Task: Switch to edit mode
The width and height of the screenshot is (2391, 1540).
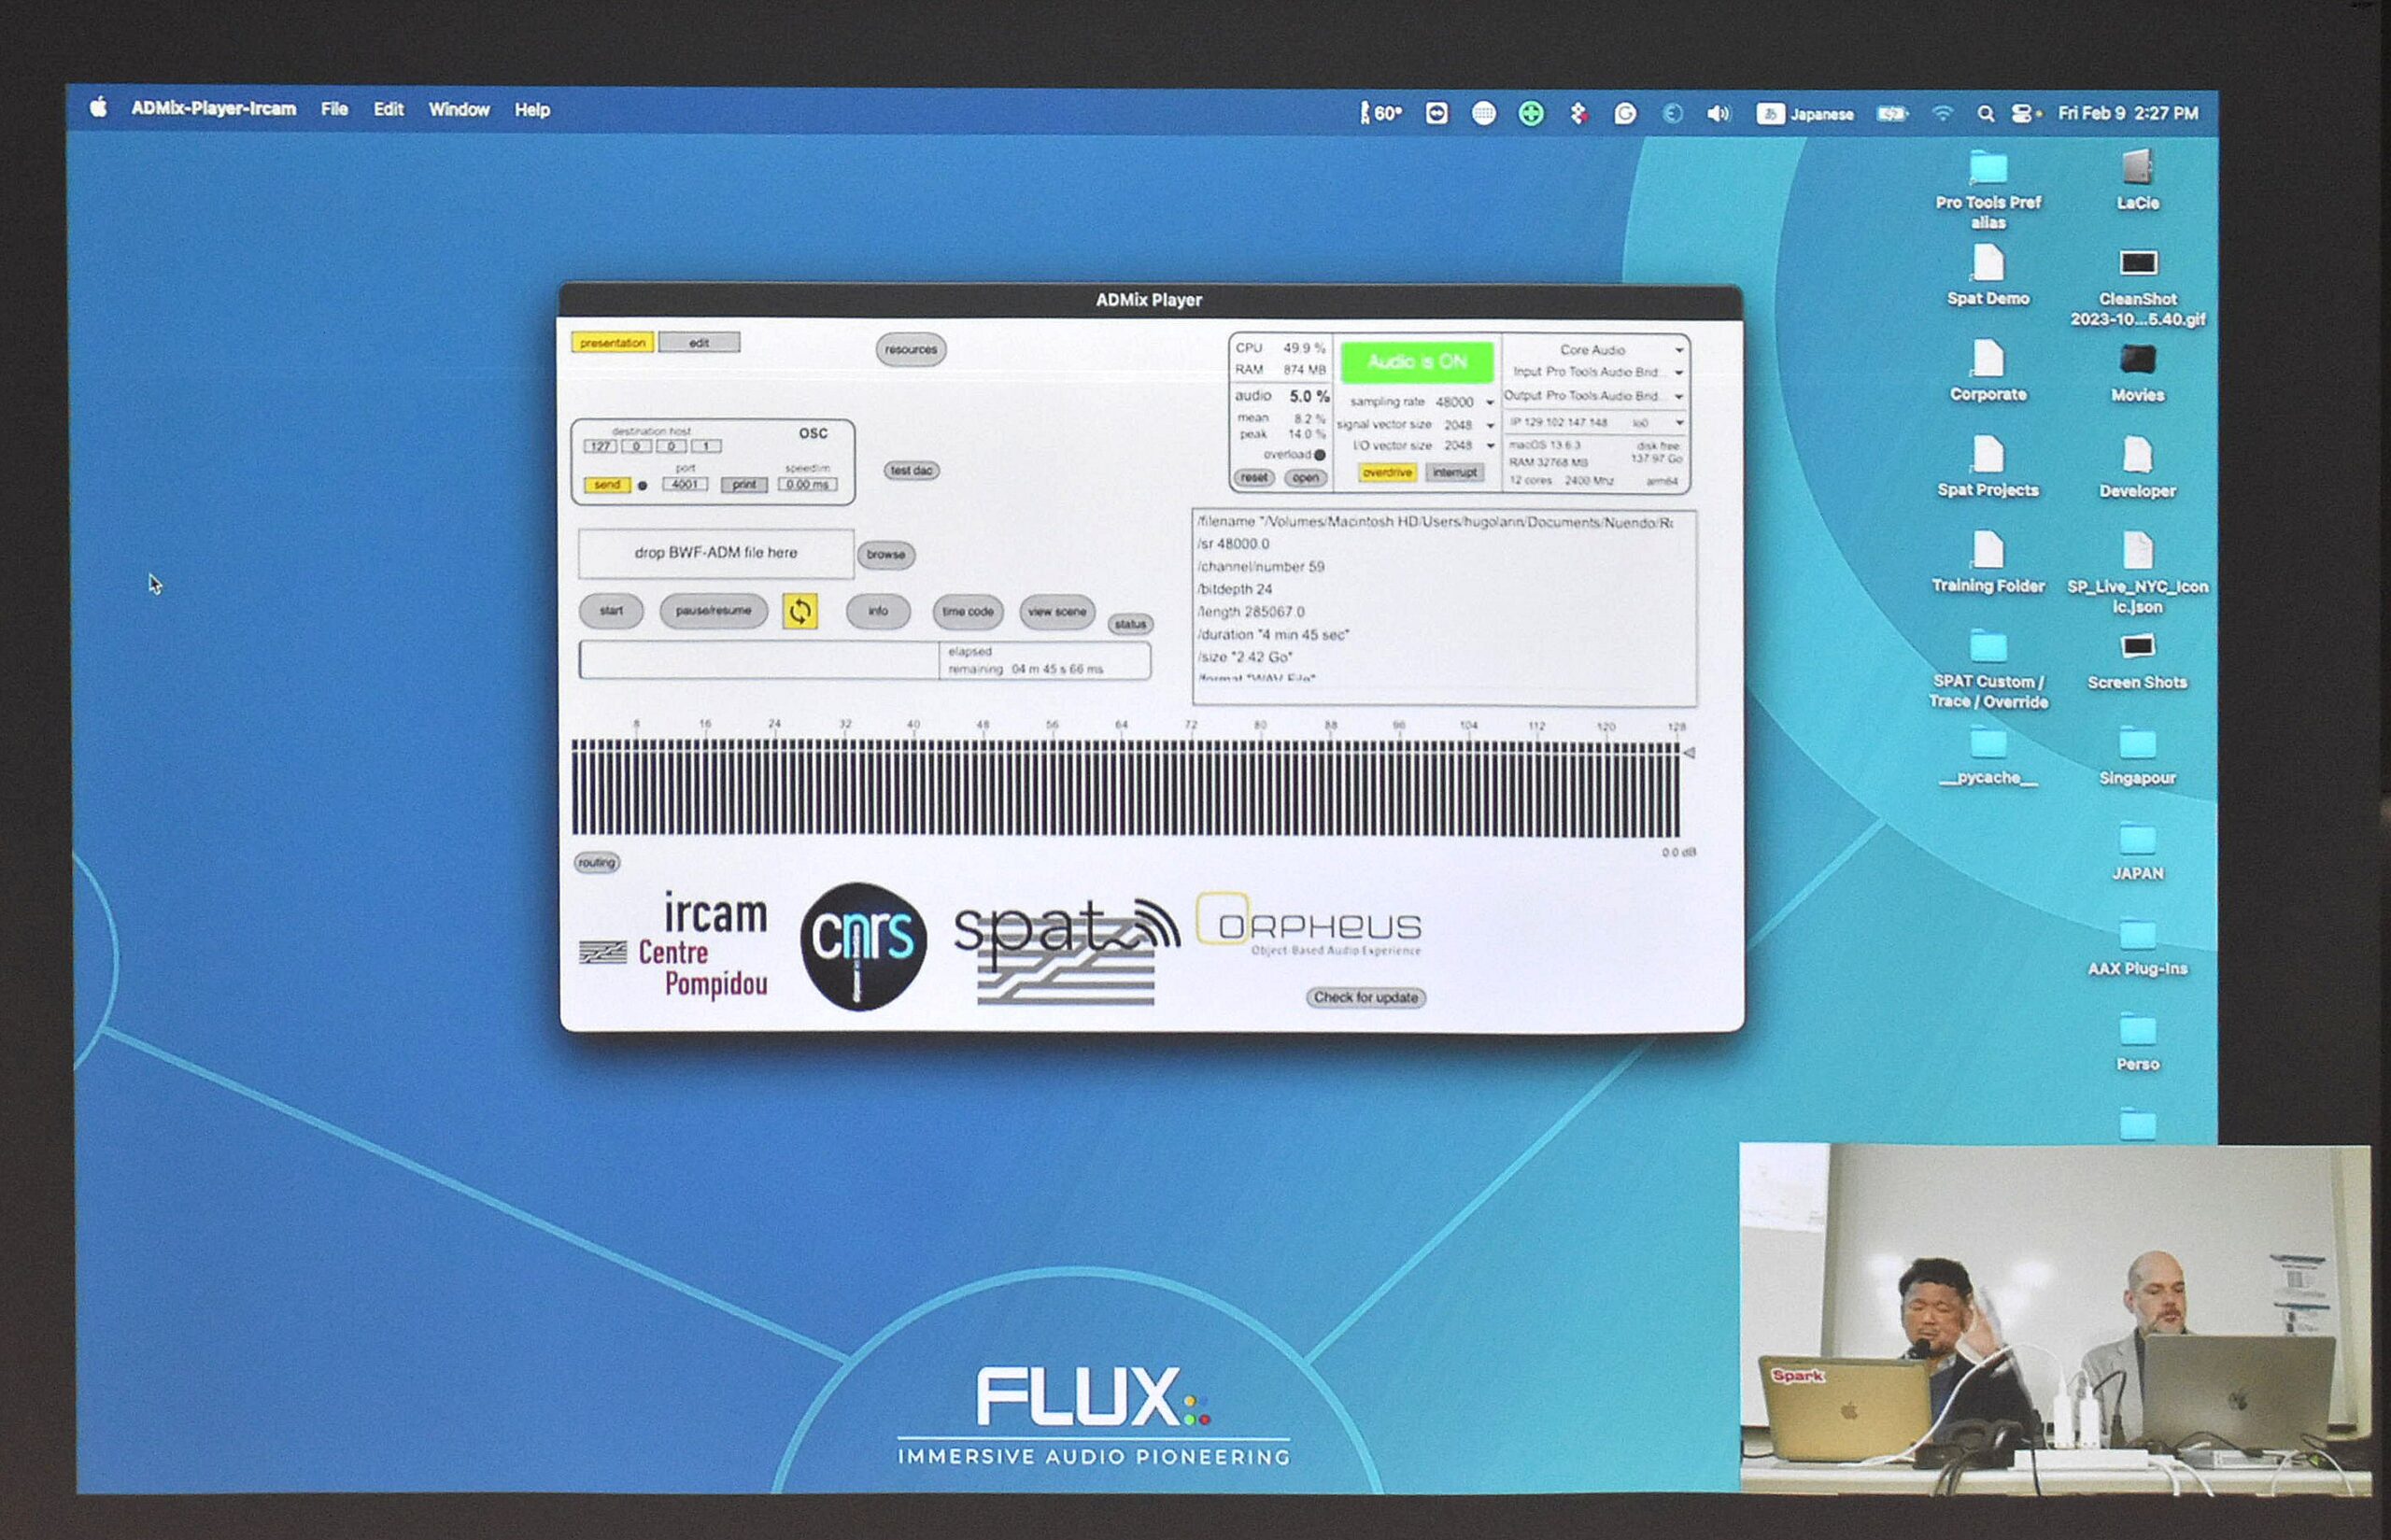Action: pos(699,343)
